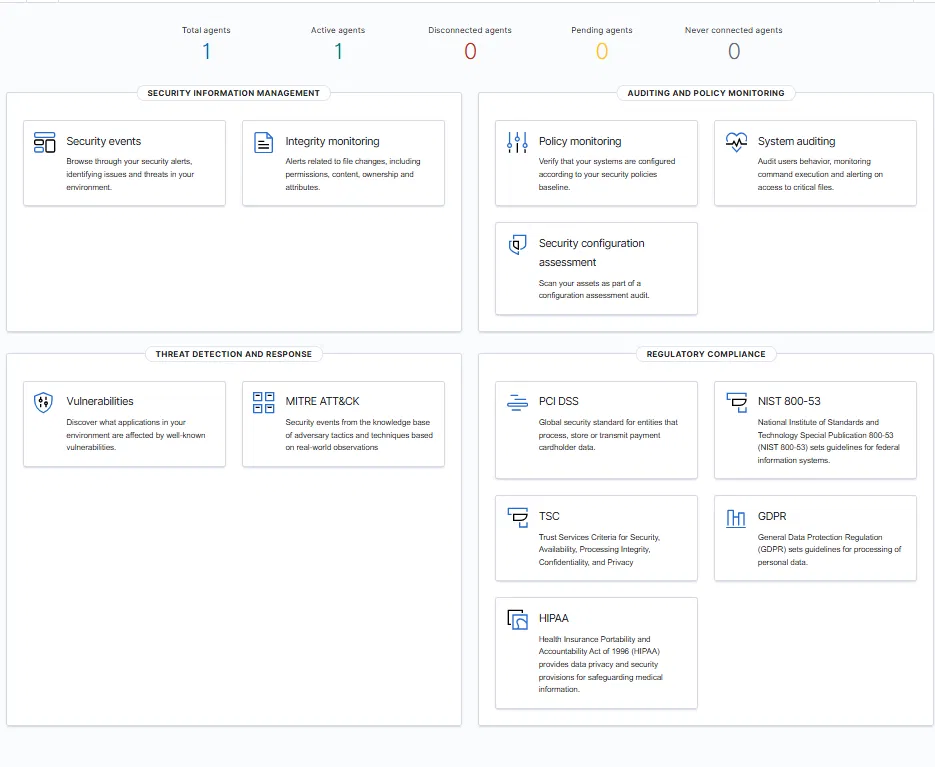Click the NIST 800-53 icon
The image size is (935, 767).
736,403
